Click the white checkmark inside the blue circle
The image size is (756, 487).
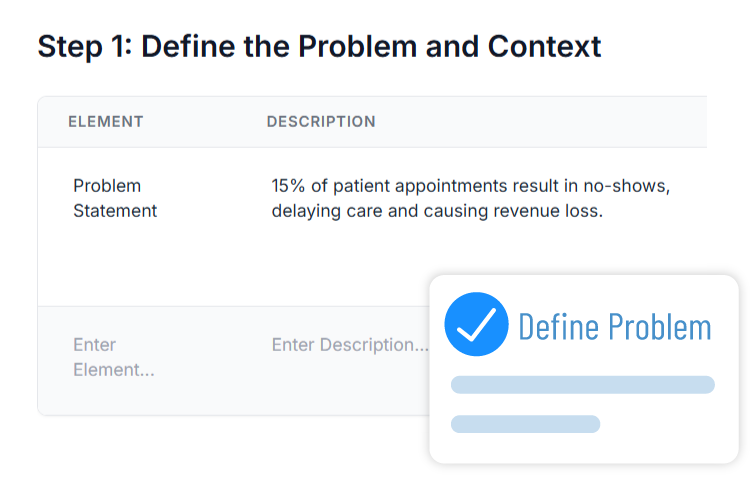(x=476, y=324)
